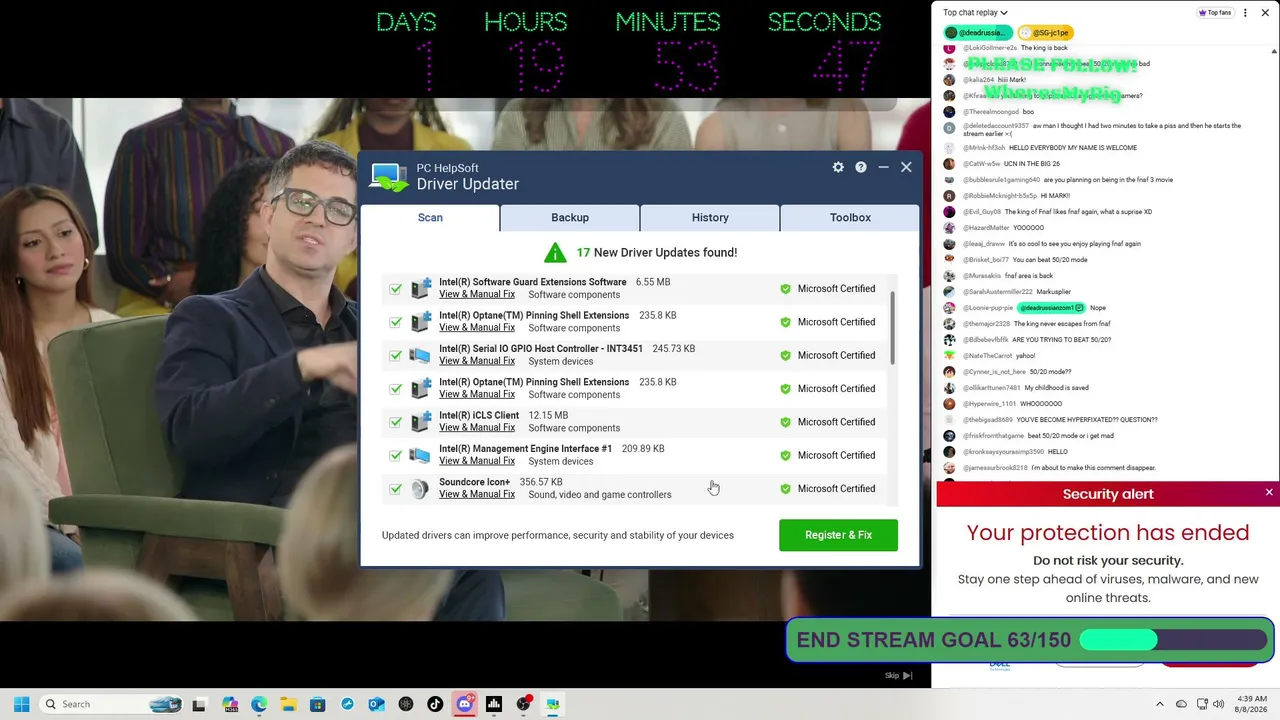The width and height of the screenshot is (1280, 720).
Task: Uncheck Intel Software Guard Extensions Software driver
Action: pos(395,289)
